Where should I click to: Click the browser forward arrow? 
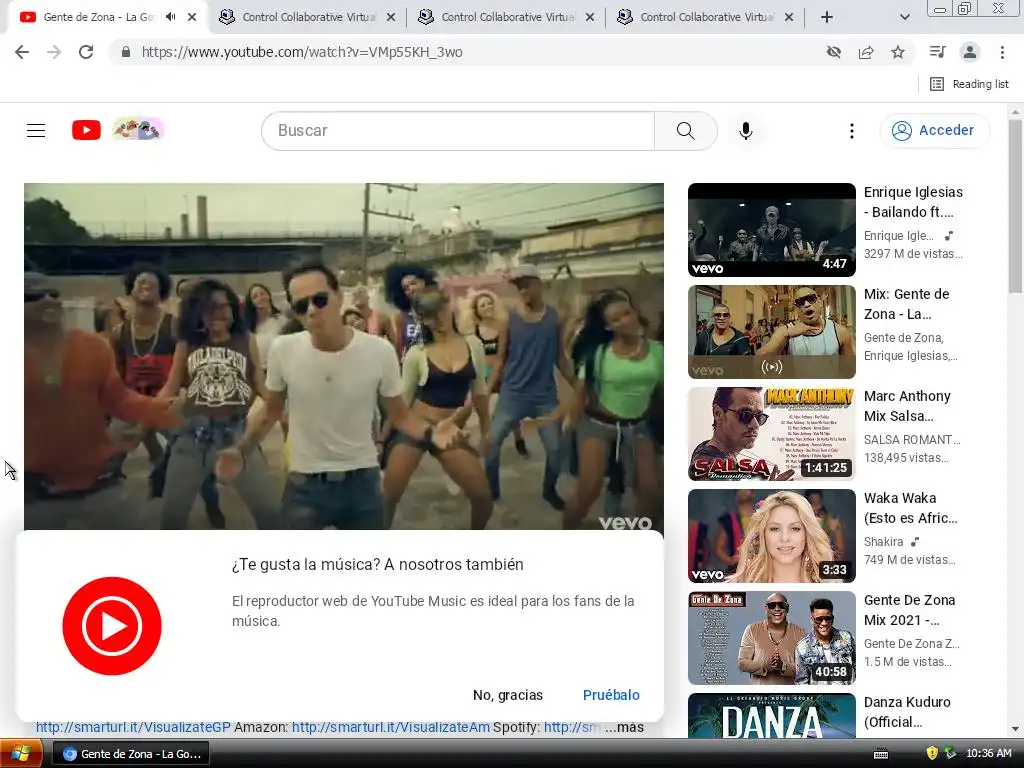coord(54,52)
